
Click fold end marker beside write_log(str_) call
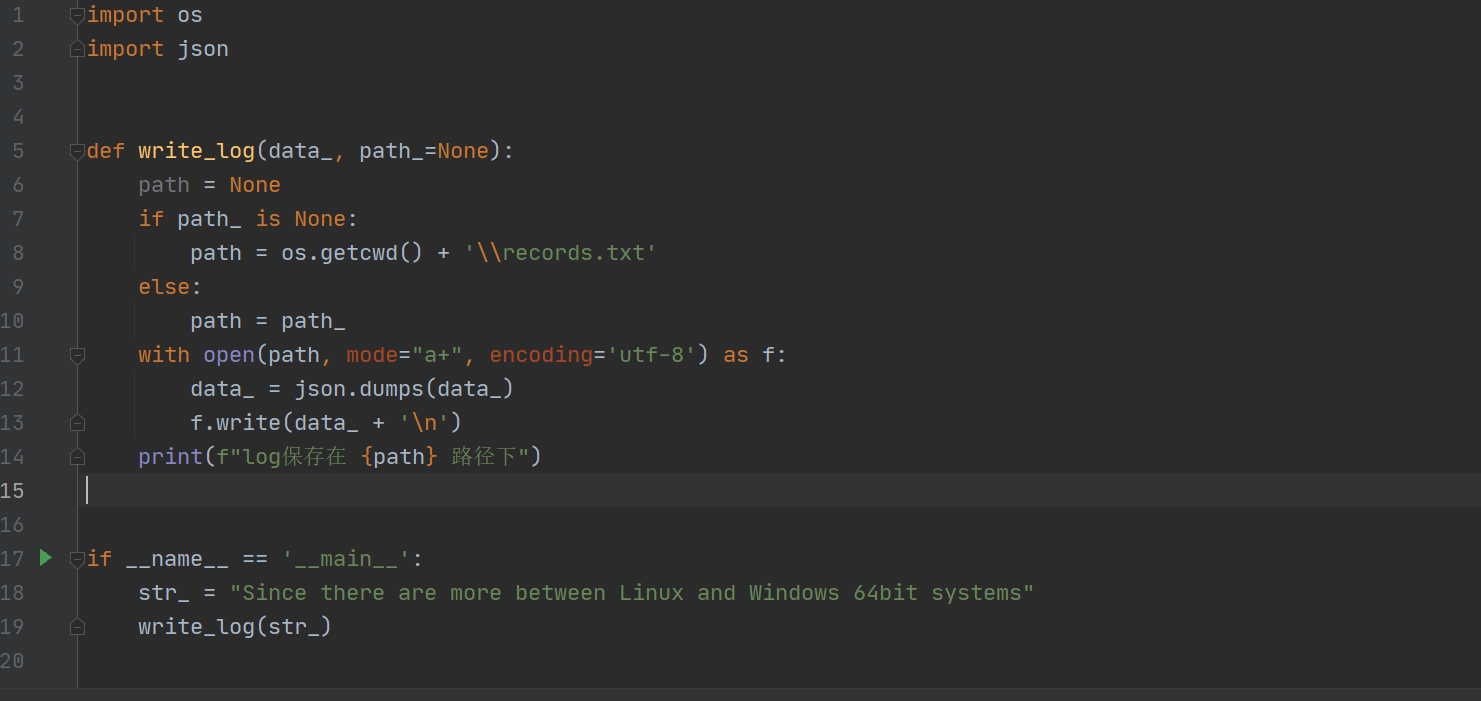point(77,627)
